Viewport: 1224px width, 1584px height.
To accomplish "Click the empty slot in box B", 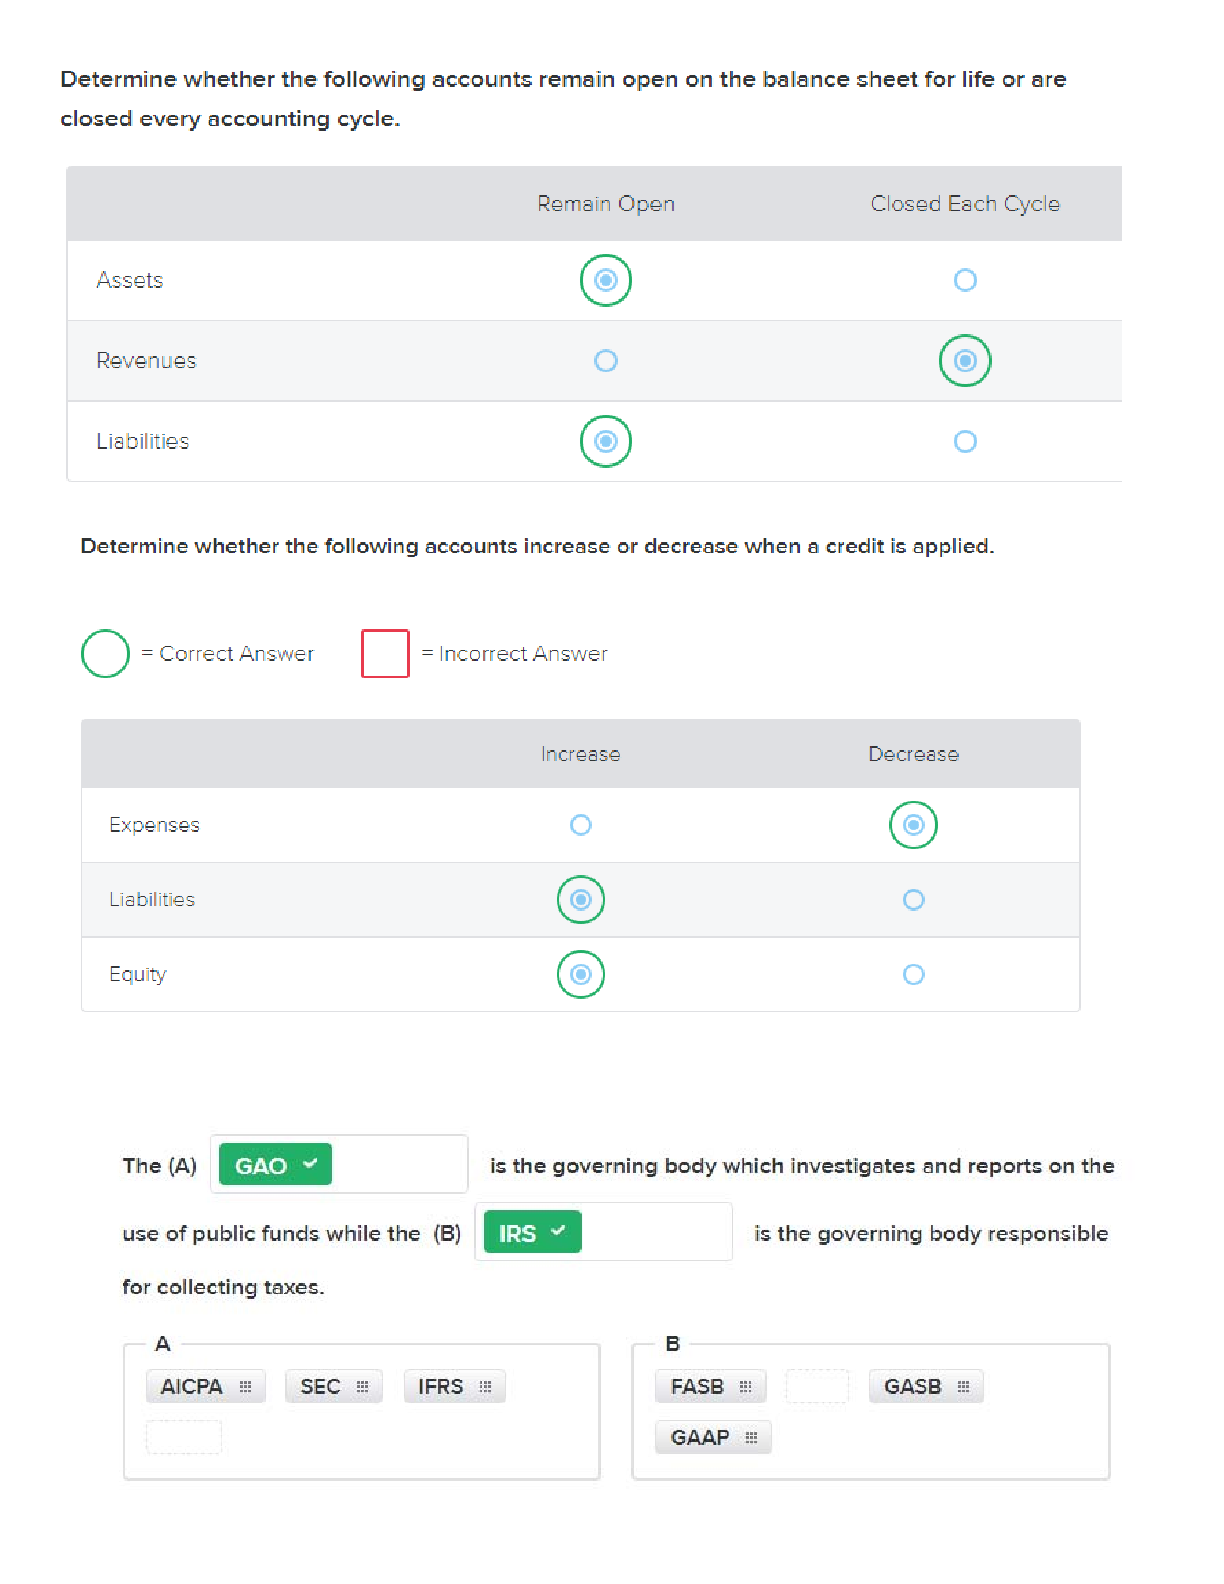I will [817, 1387].
